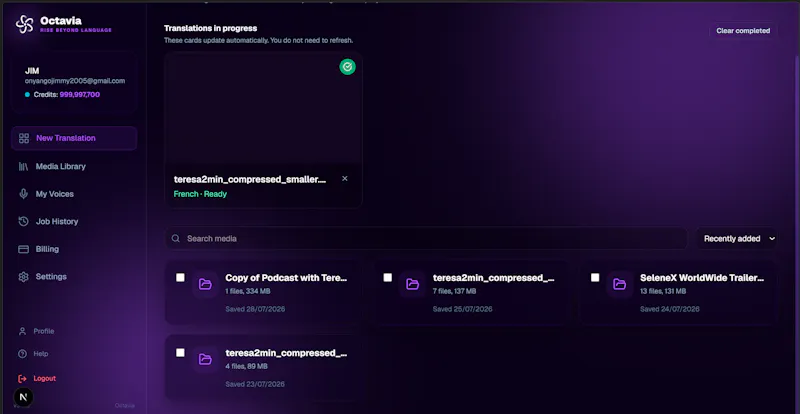Click the translation card filename teresa2min_compressed_smaller
The width and height of the screenshot is (800, 414).
[x=250, y=179]
